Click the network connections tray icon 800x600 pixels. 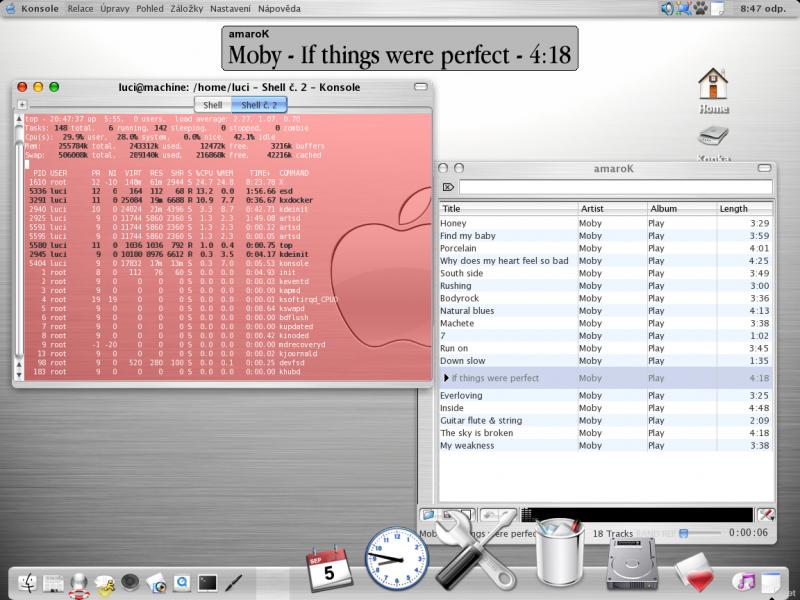click(x=684, y=9)
